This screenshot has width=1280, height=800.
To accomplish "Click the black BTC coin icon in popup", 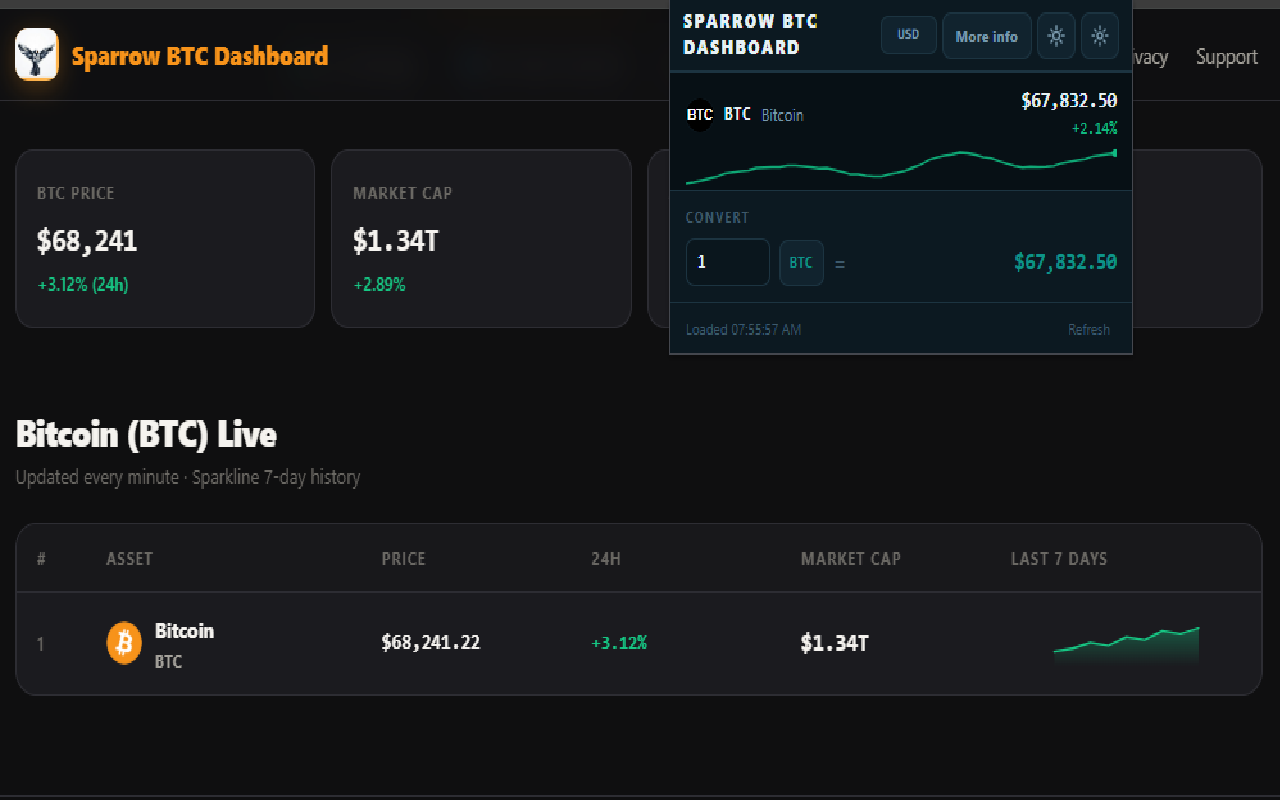I will tap(700, 115).
